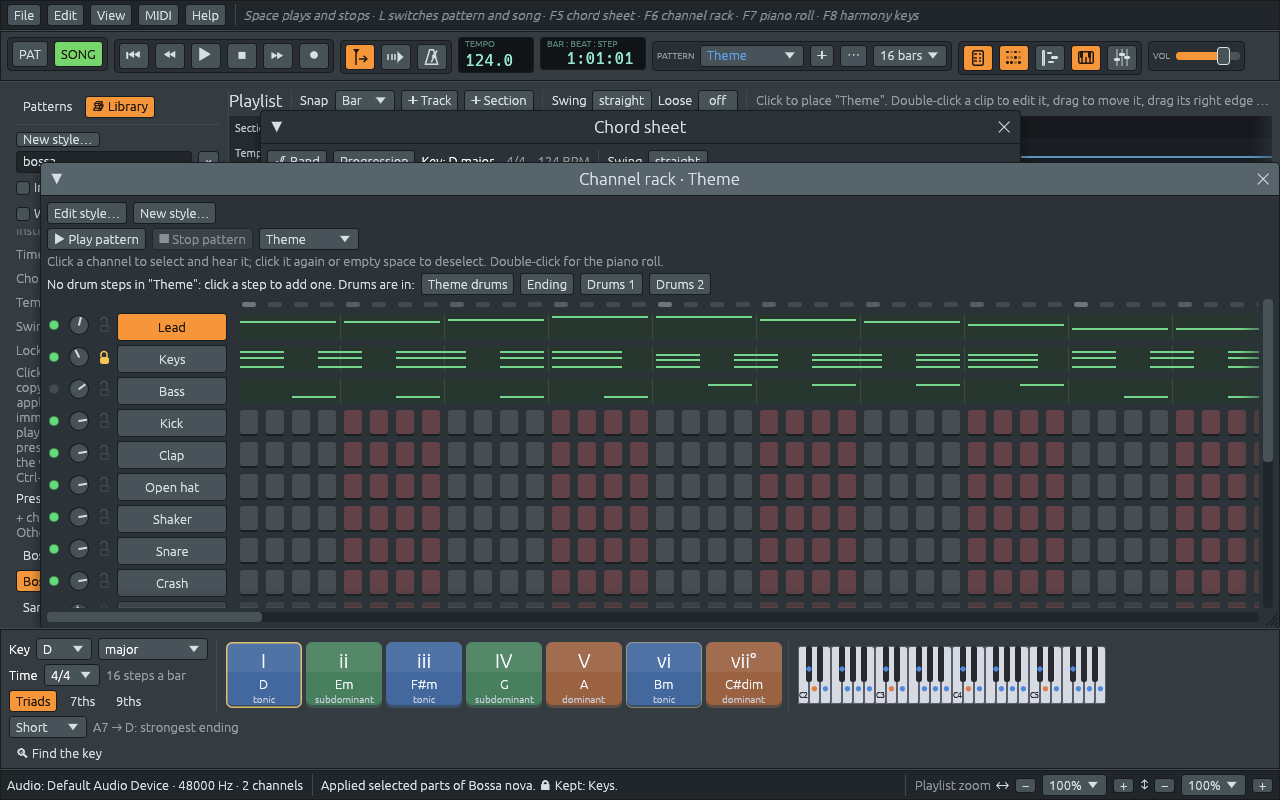Viewport: 1280px width, 800px height.
Task: Start playback with the transport play button
Action: (x=205, y=56)
